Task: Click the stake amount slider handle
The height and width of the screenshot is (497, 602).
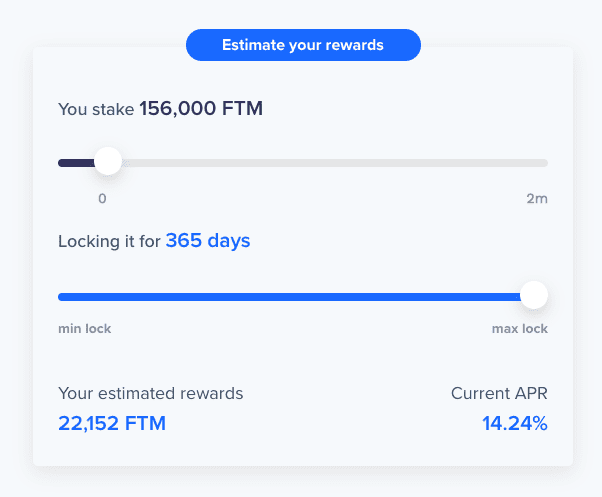Action: [108, 162]
